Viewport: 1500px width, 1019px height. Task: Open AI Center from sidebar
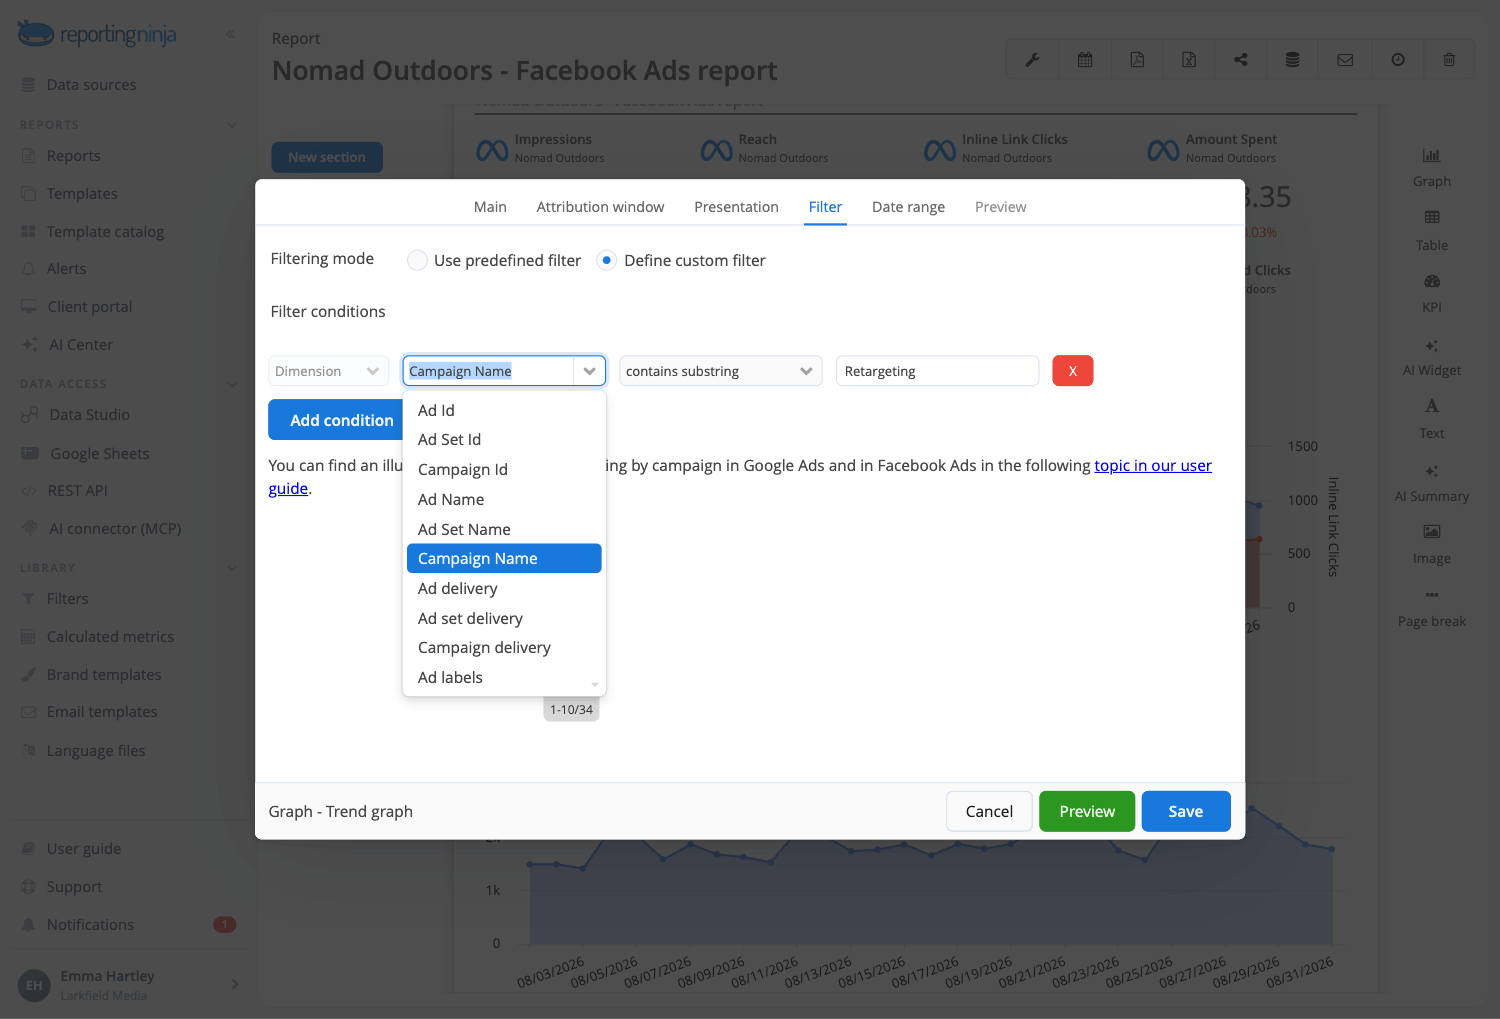81,345
